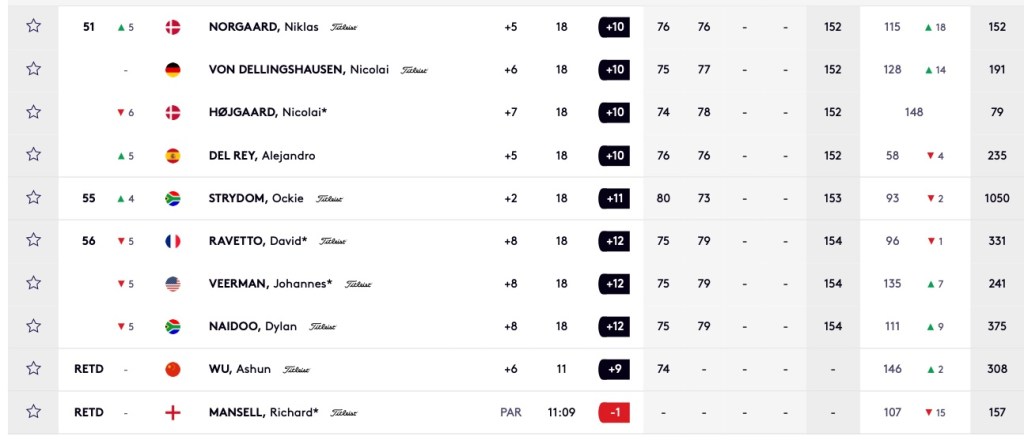Click Mansell's red -1 score badge

pos(614,411)
